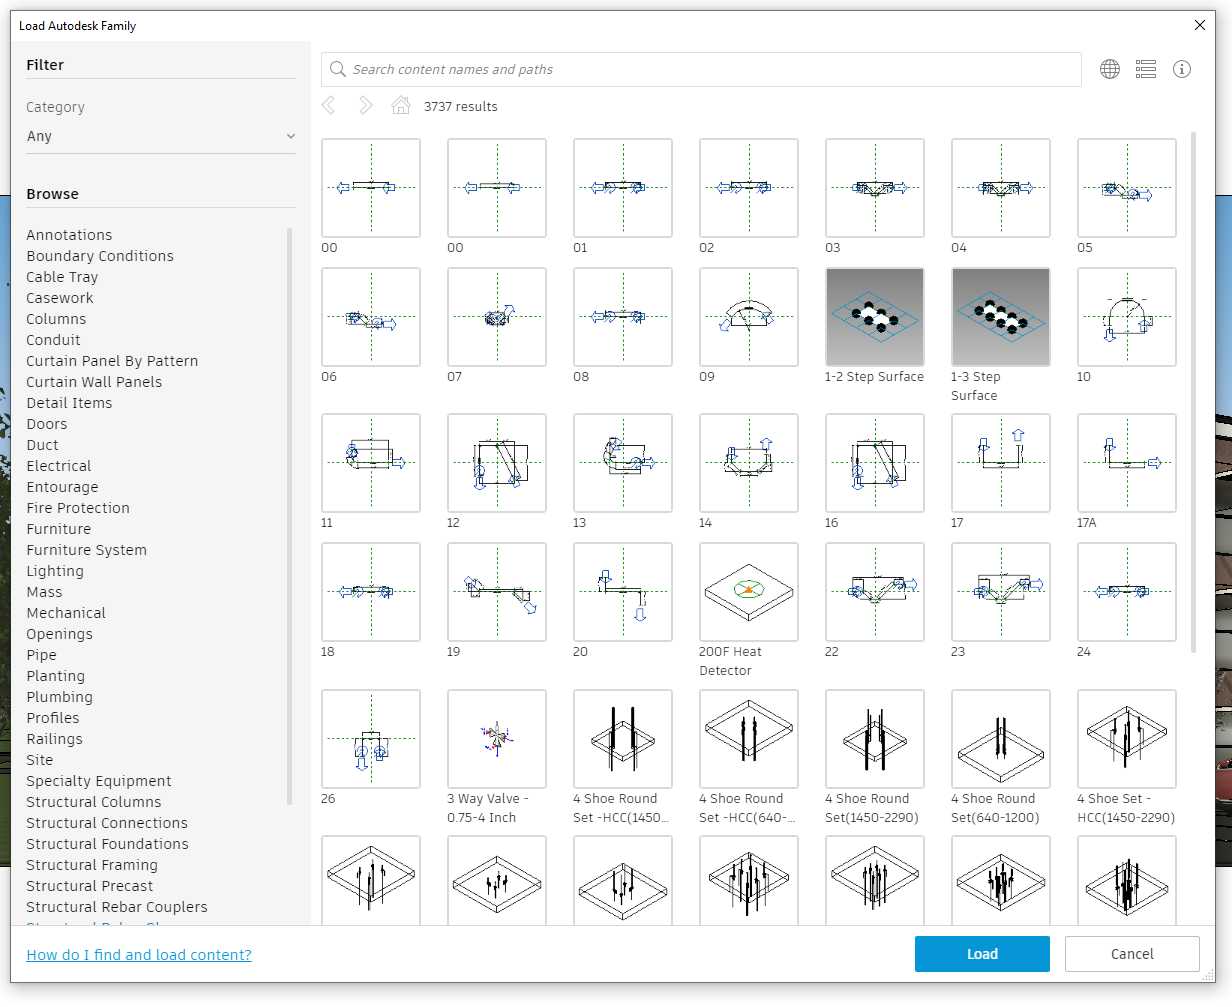This screenshot has width=1232, height=1007.
Task: Click the Load button
Action: pyautogui.click(x=982, y=953)
